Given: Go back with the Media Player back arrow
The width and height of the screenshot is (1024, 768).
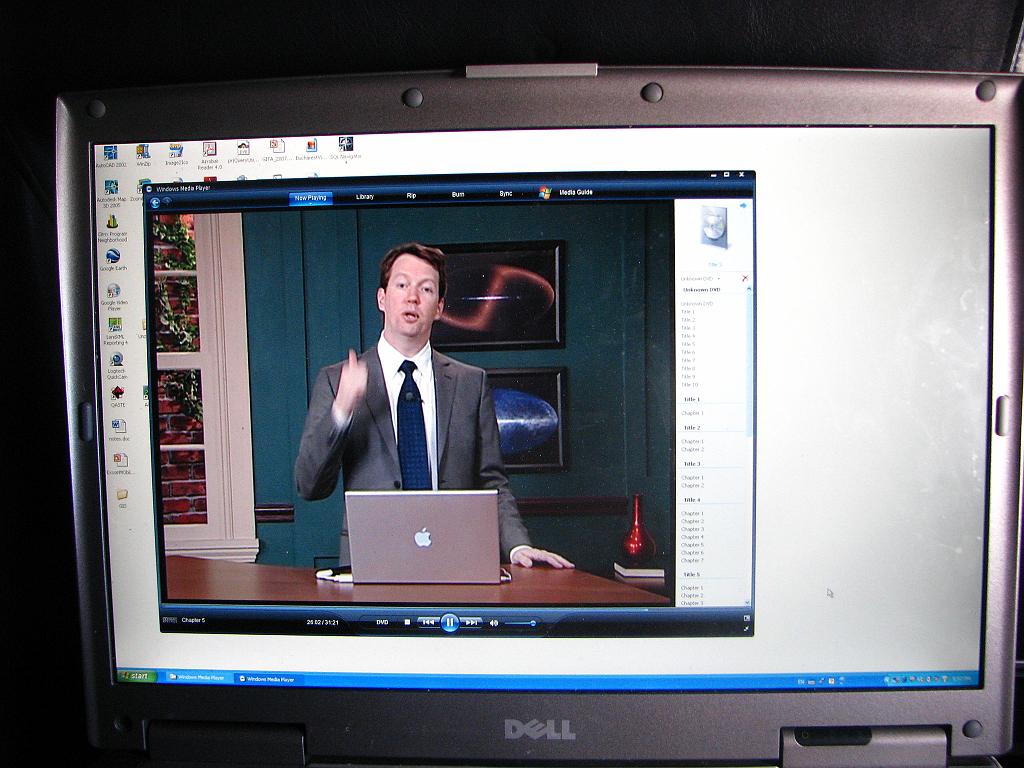Looking at the screenshot, I should (155, 203).
